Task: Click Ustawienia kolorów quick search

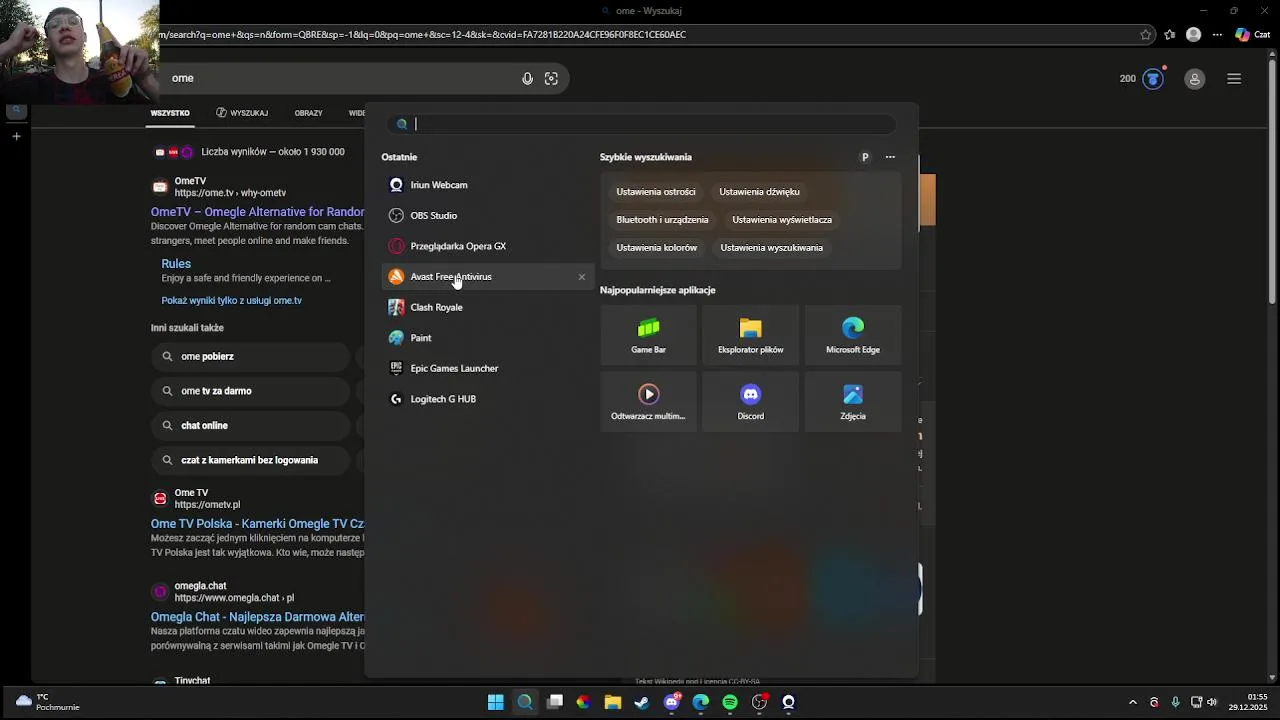Action: 657,248
